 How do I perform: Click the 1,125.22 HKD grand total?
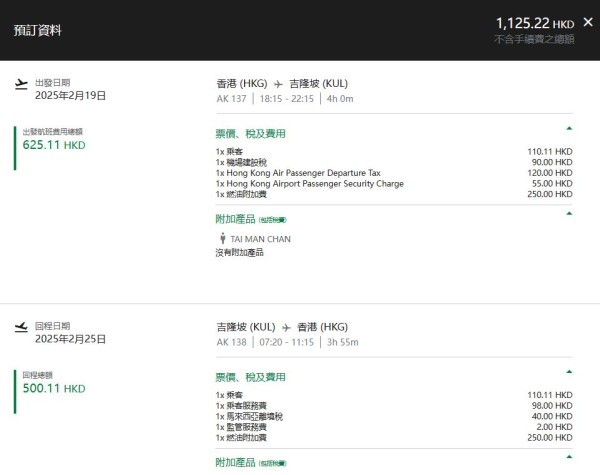pos(535,22)
